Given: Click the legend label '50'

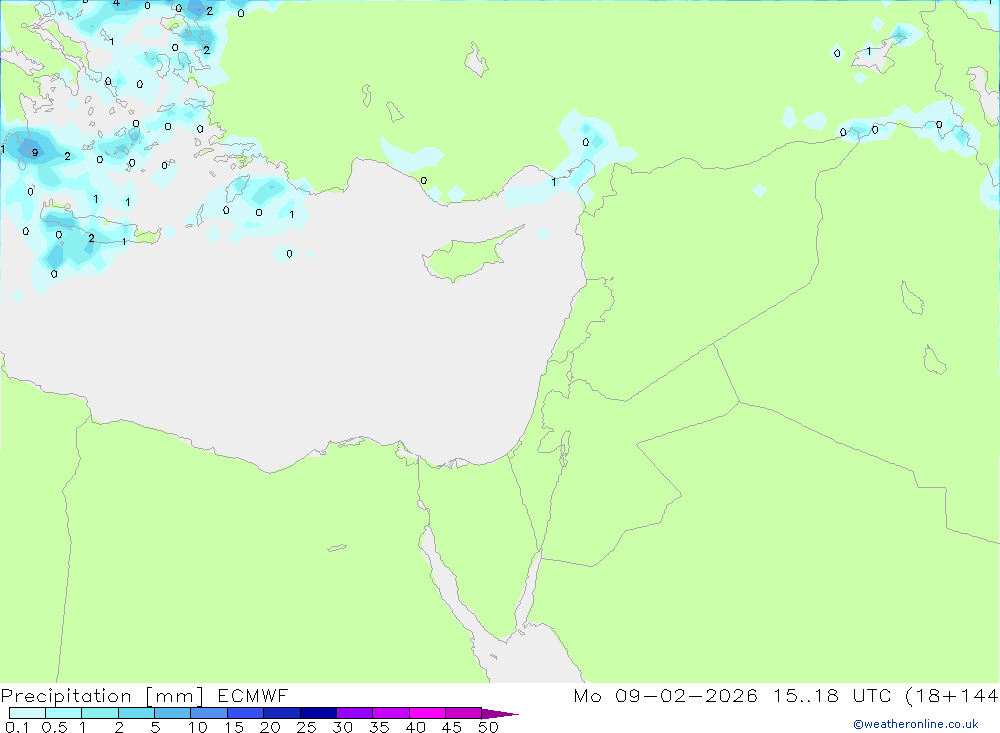Looking at the screenshot, I should coord(489,727).
